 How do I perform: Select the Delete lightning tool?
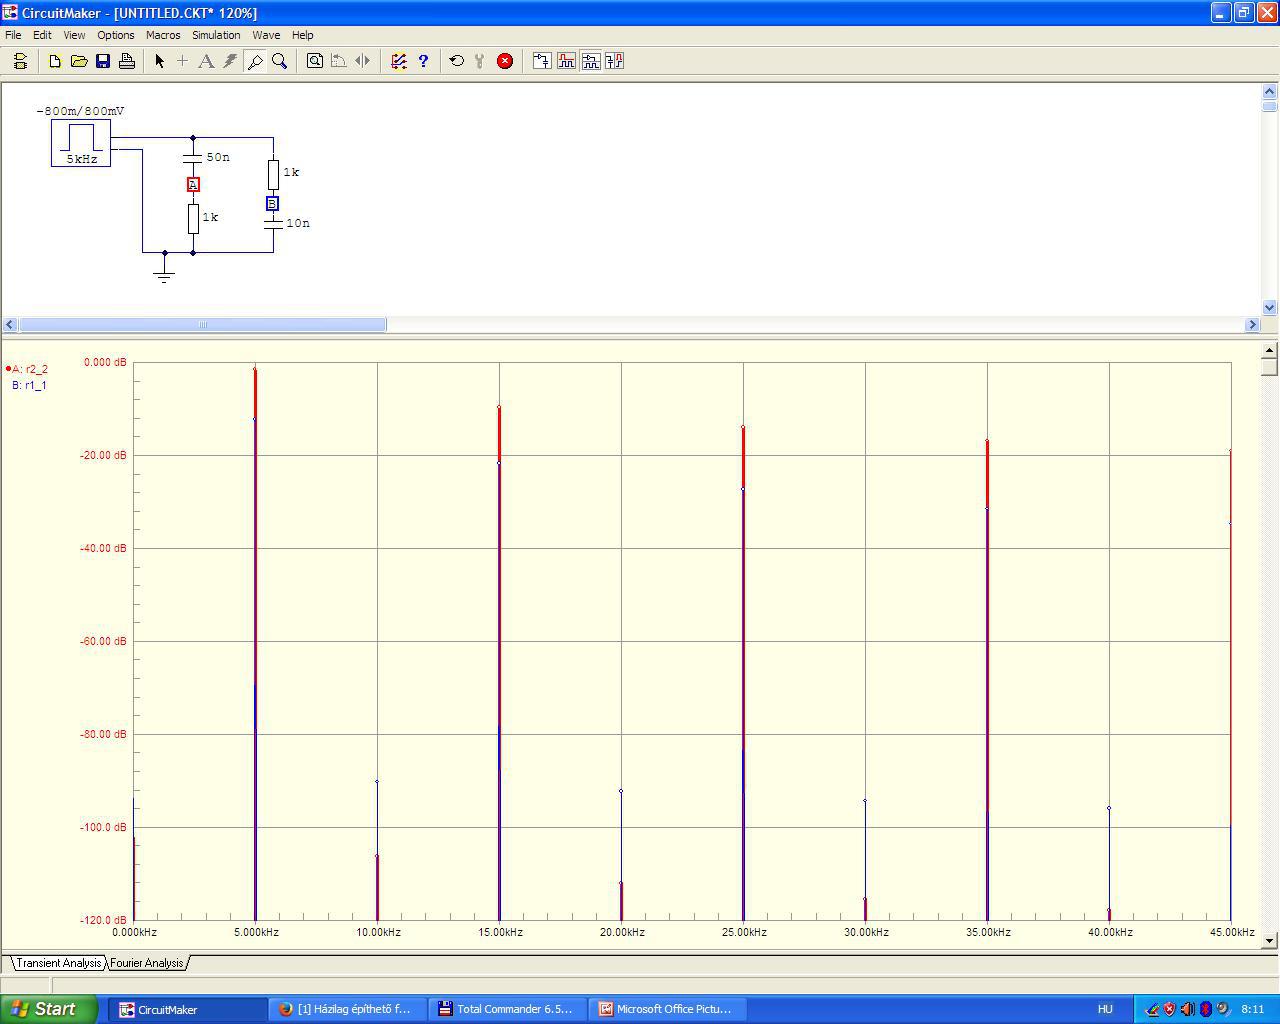click(x=230, y=61)
